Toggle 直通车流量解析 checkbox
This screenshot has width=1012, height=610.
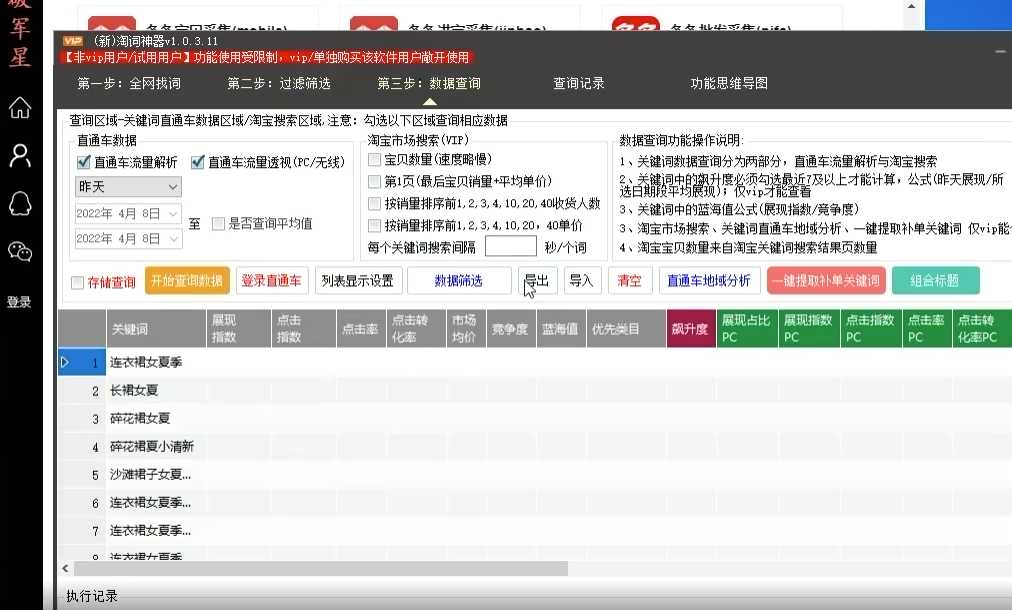[83, 162]
